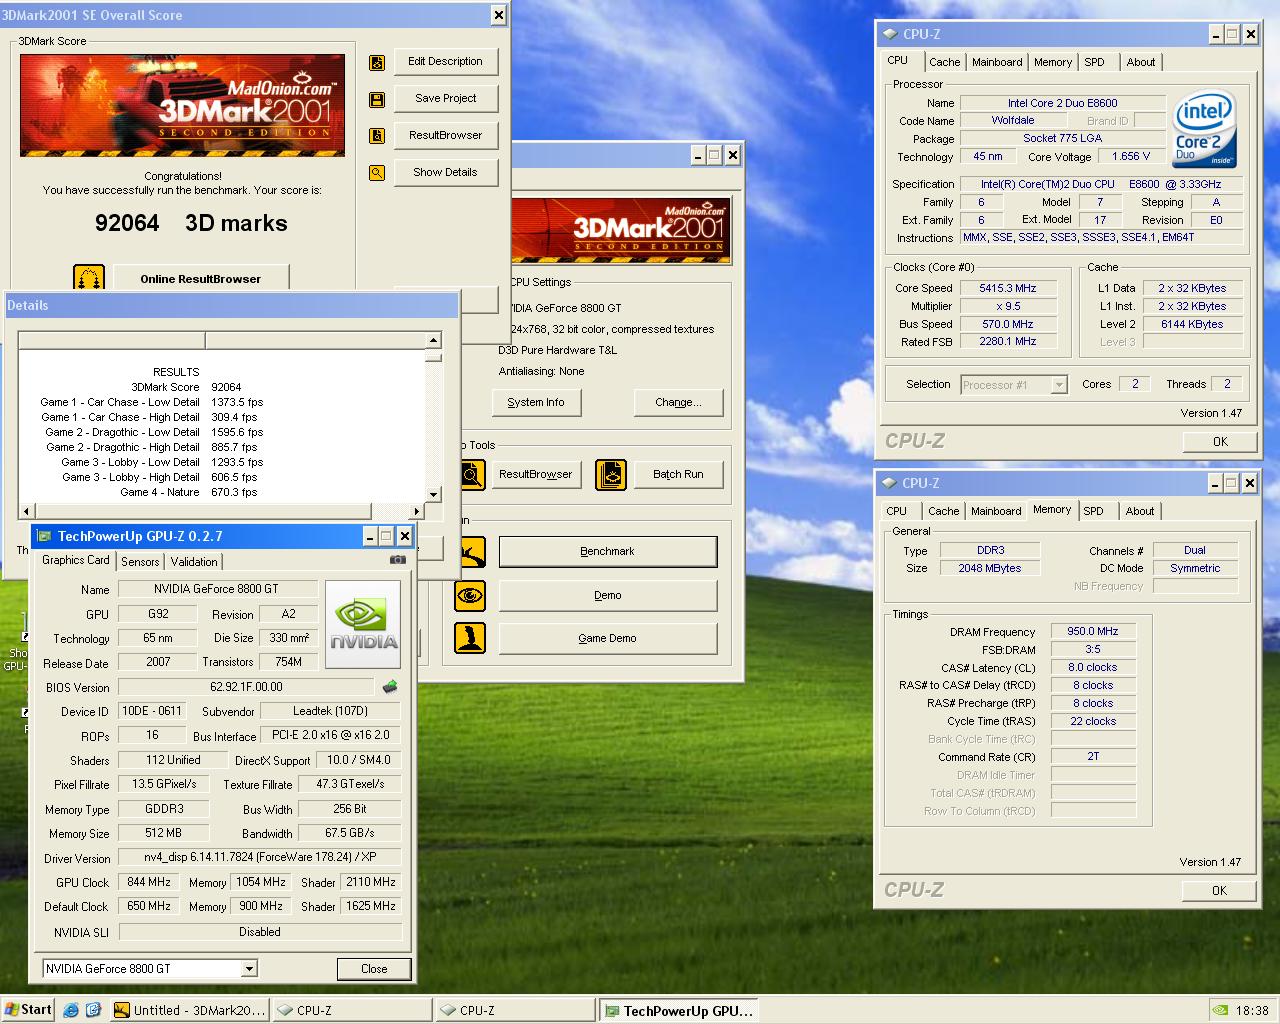Click the second quick launch icon
The width and height of the screenshot is (1280, 1024).
93,1010
